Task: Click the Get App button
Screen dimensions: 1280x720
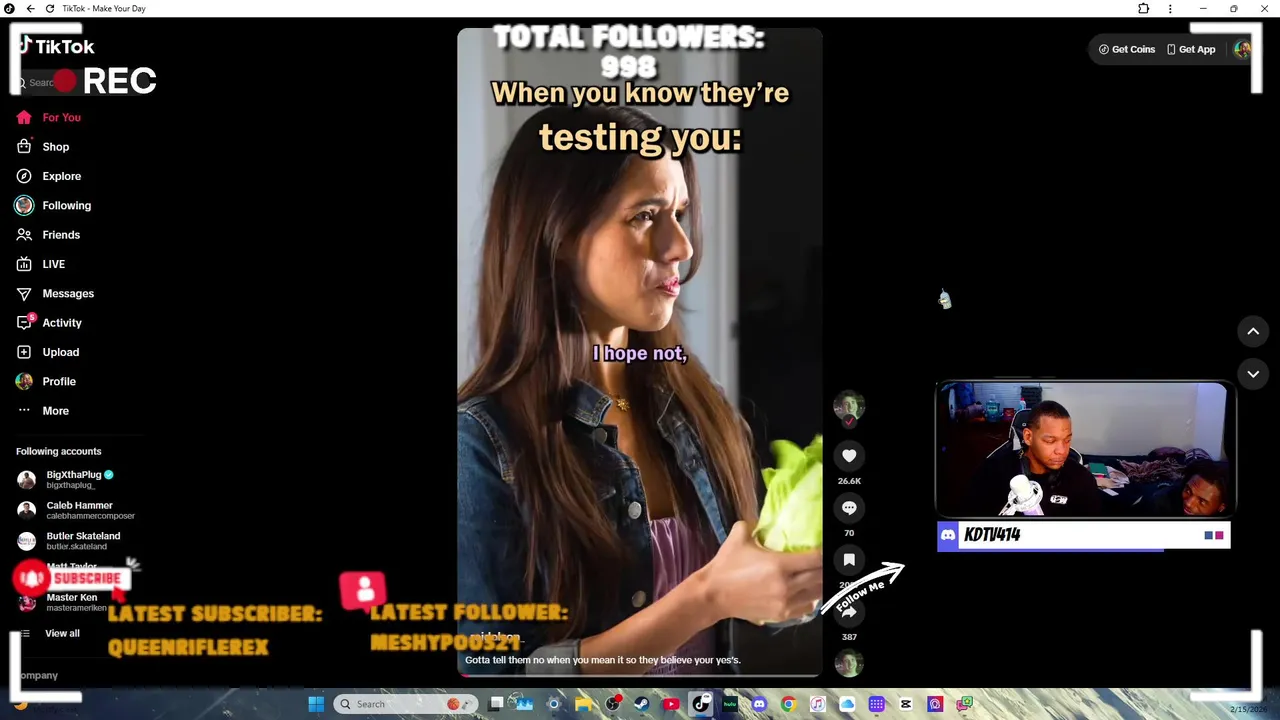Action: tap(1191, 49)
